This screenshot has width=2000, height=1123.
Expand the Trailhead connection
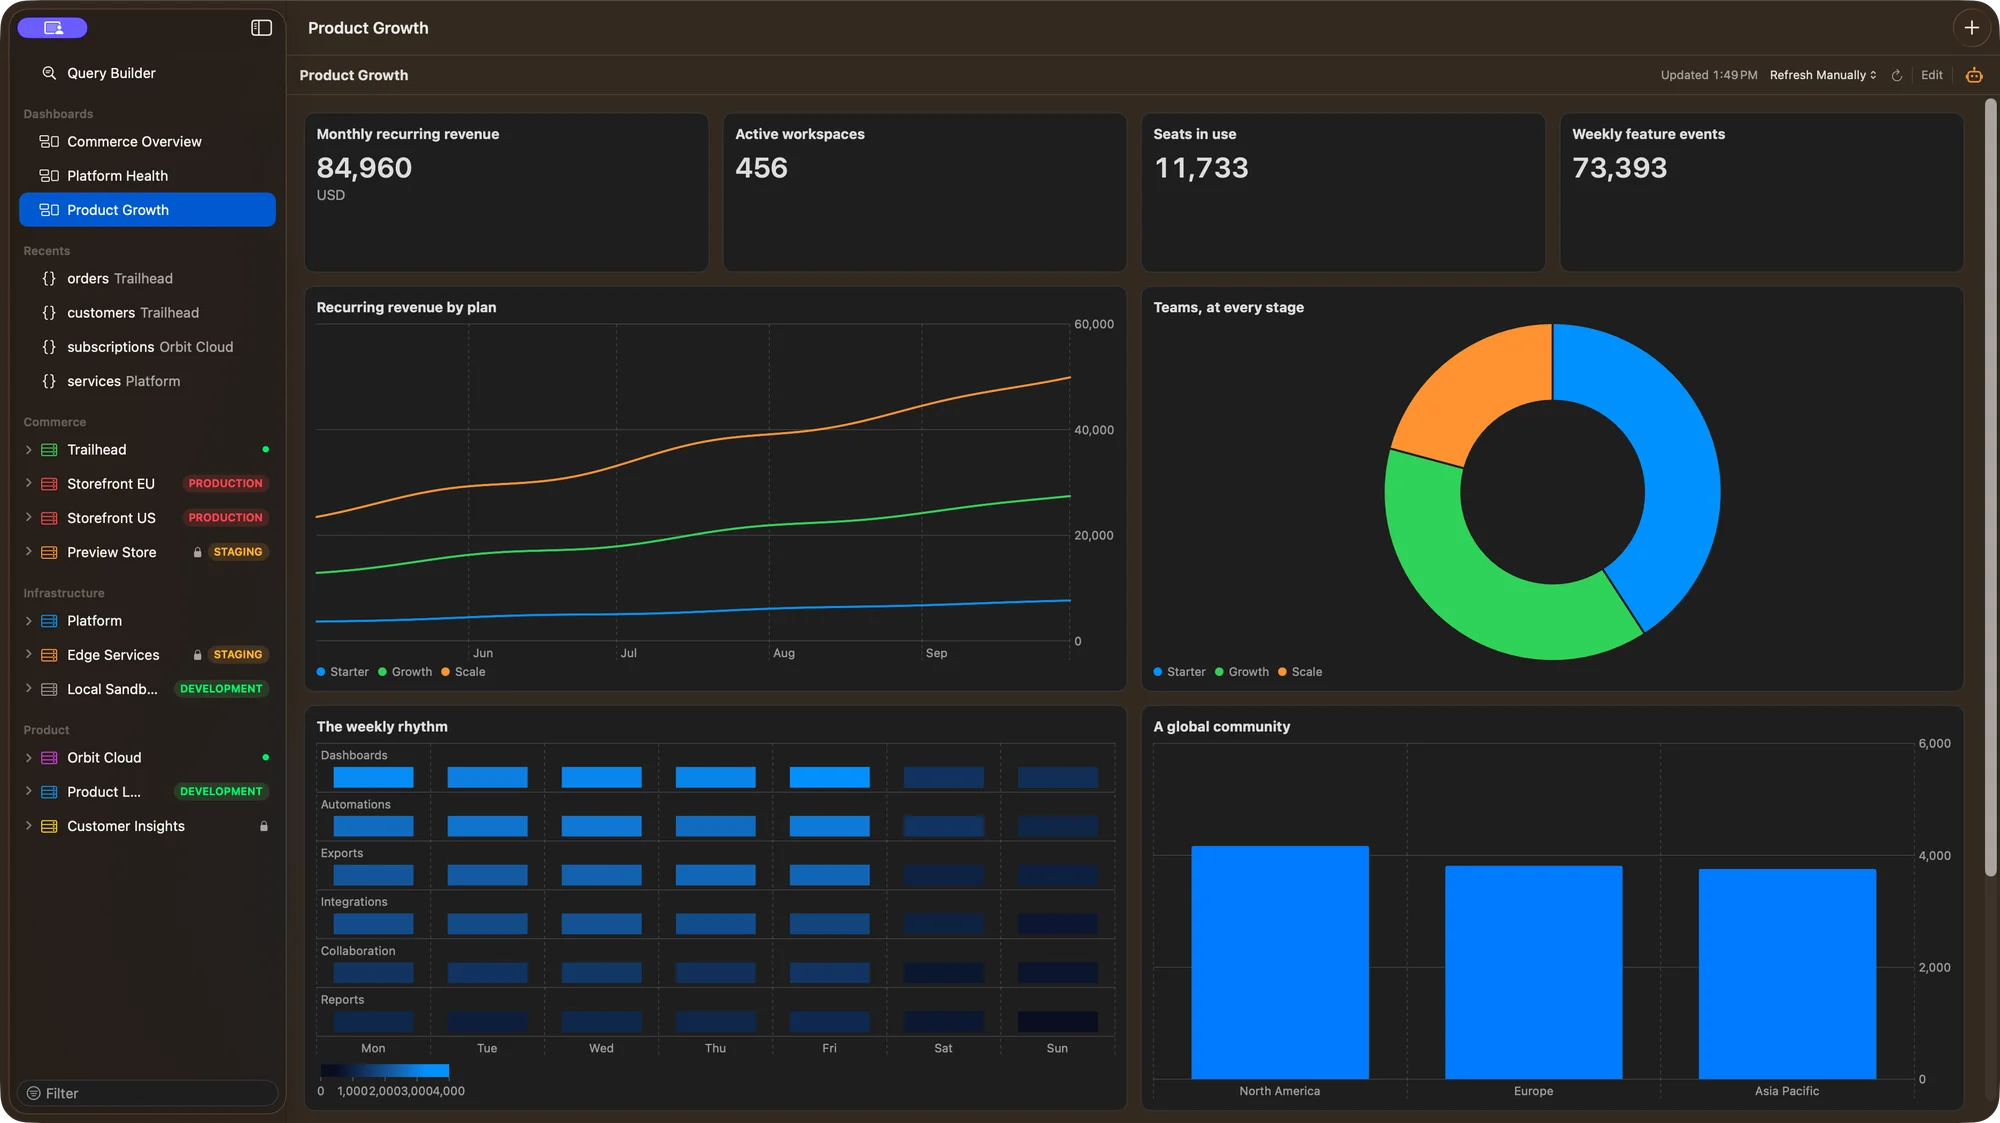coord(28,450)
